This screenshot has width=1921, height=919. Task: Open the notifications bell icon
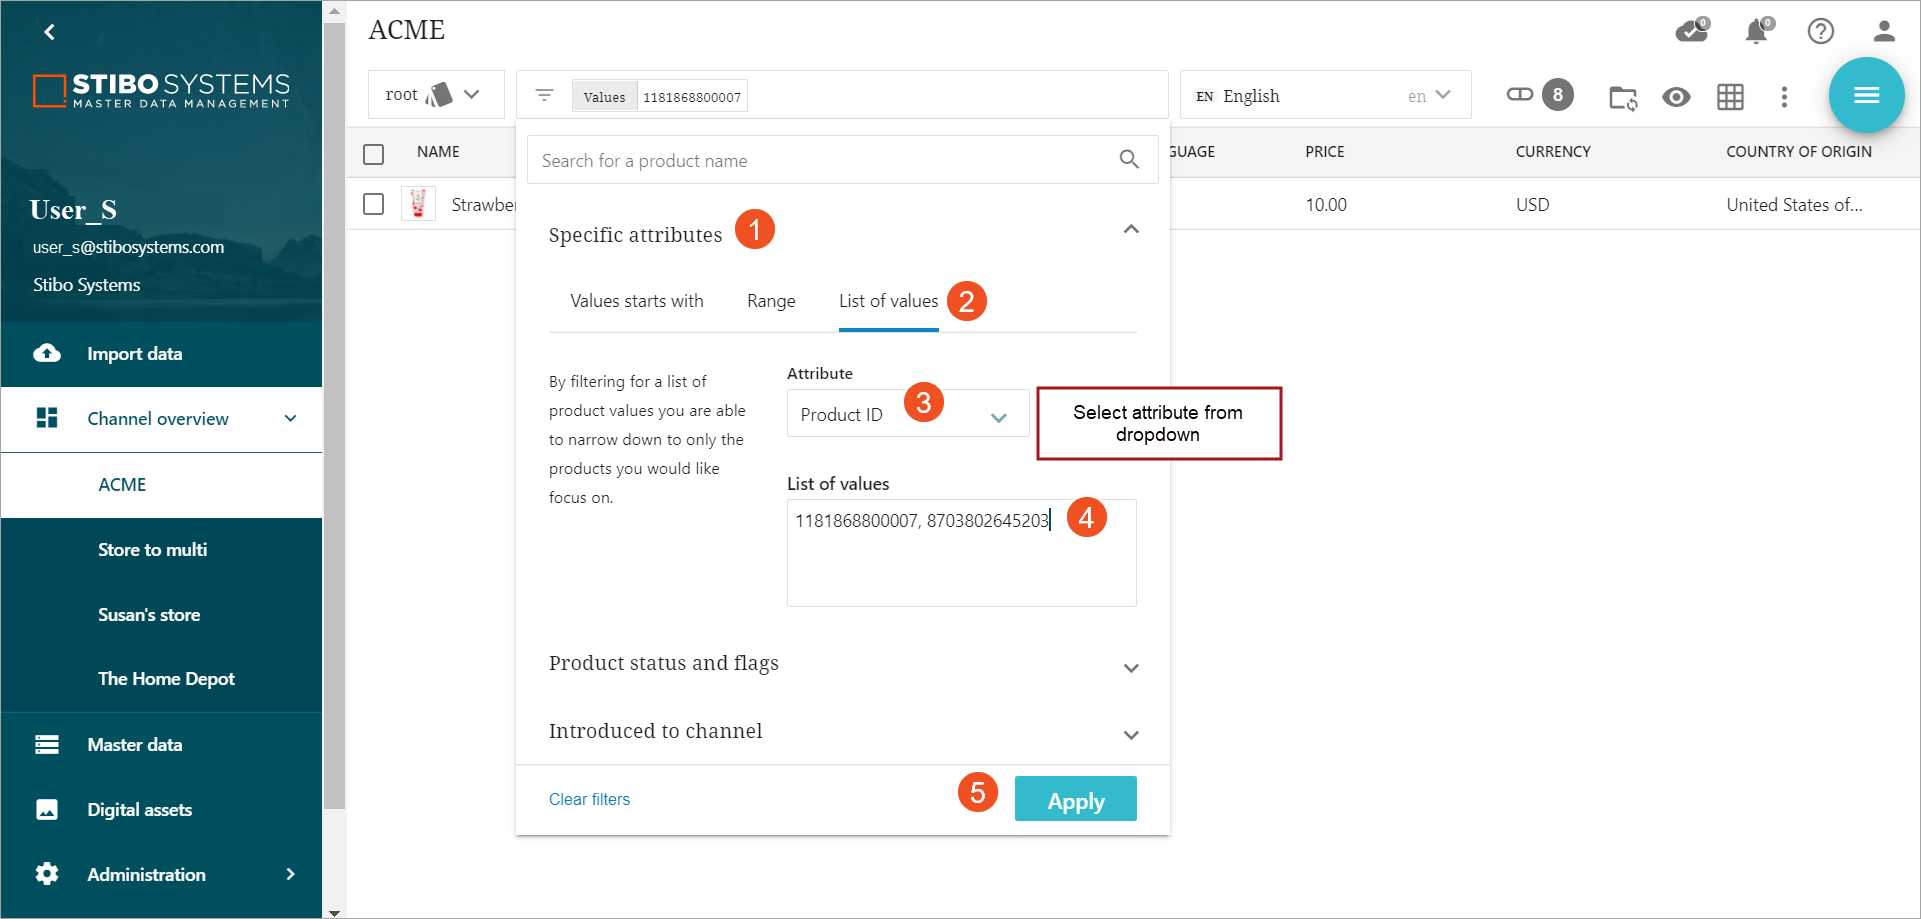(x=1756, y=32)
